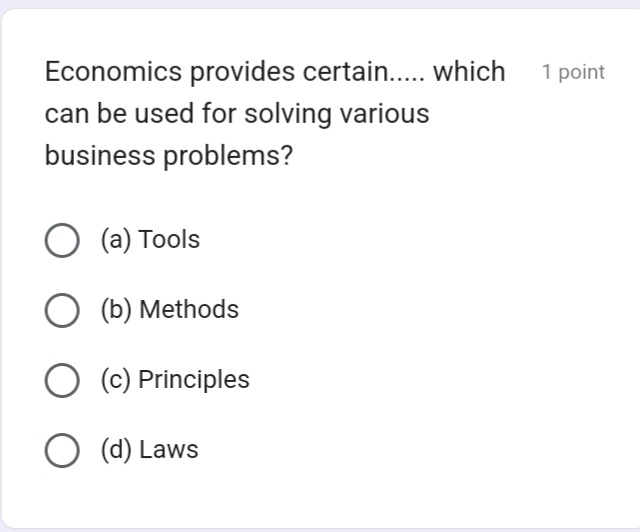Click the word "Economics" in the question
640x532 pixels.
tap(114, 72)
